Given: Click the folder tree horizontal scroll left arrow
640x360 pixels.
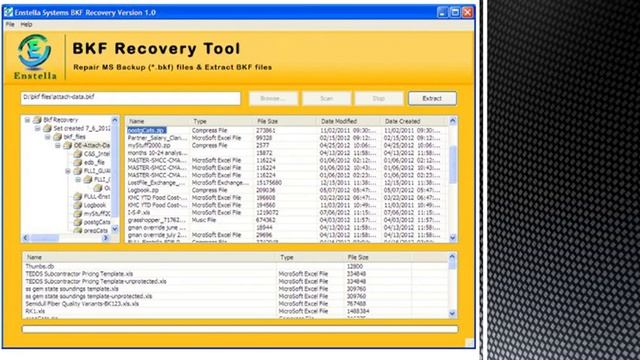Looking at the screenshot, I should [26, 238].
